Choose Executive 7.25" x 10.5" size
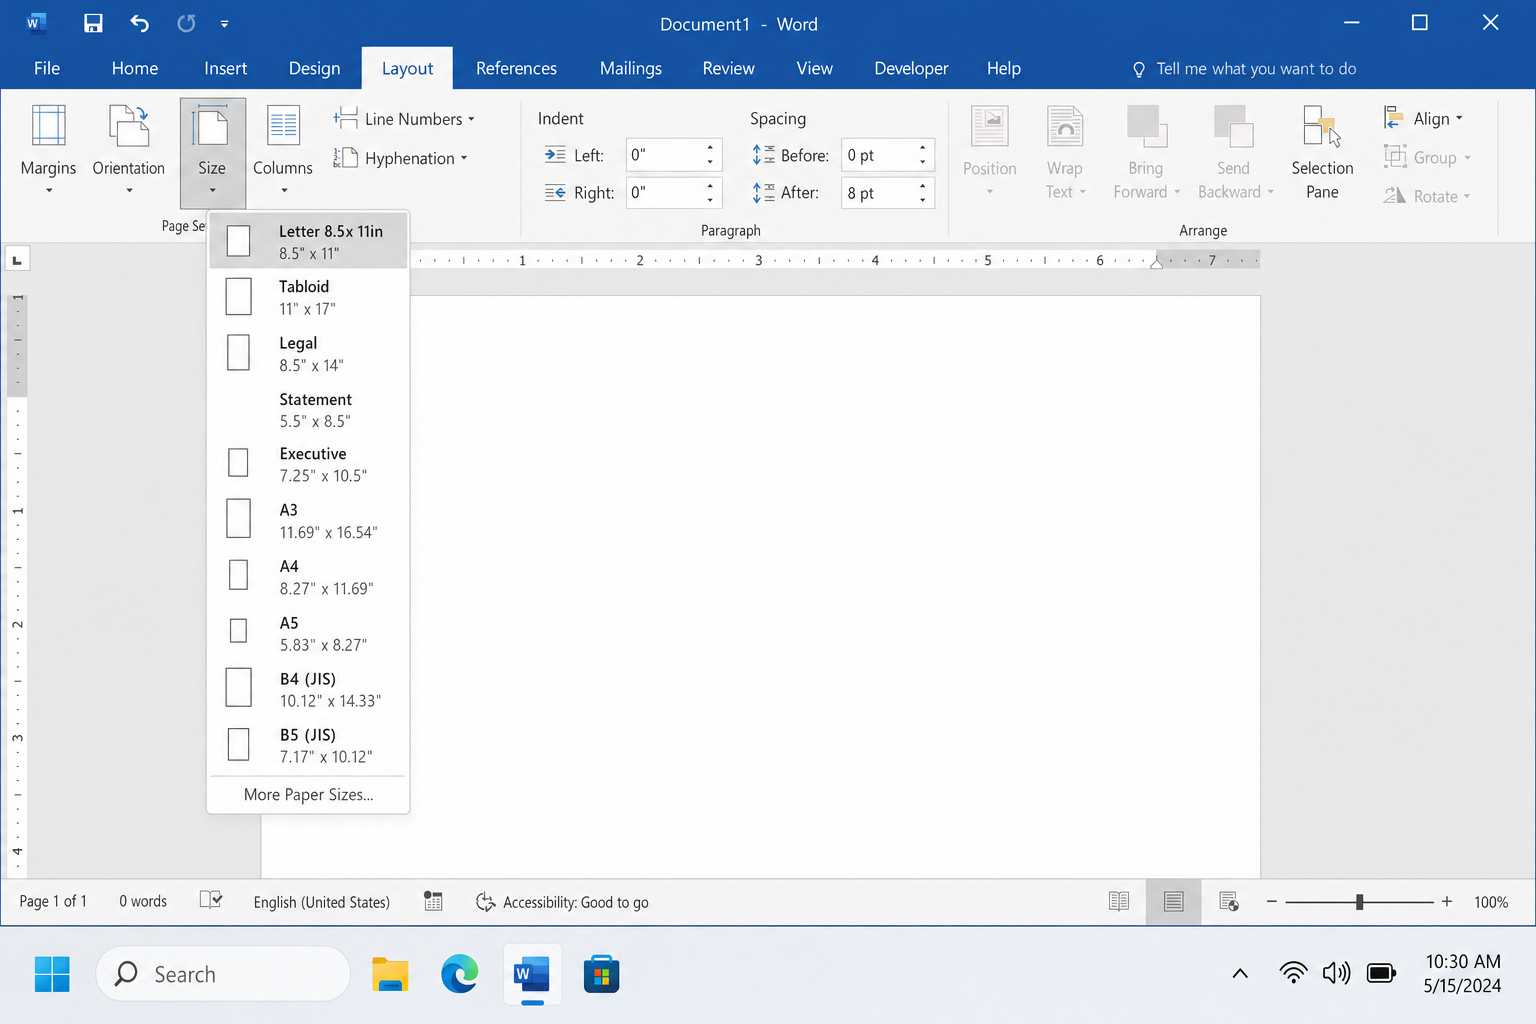 [x=308, y=464]
